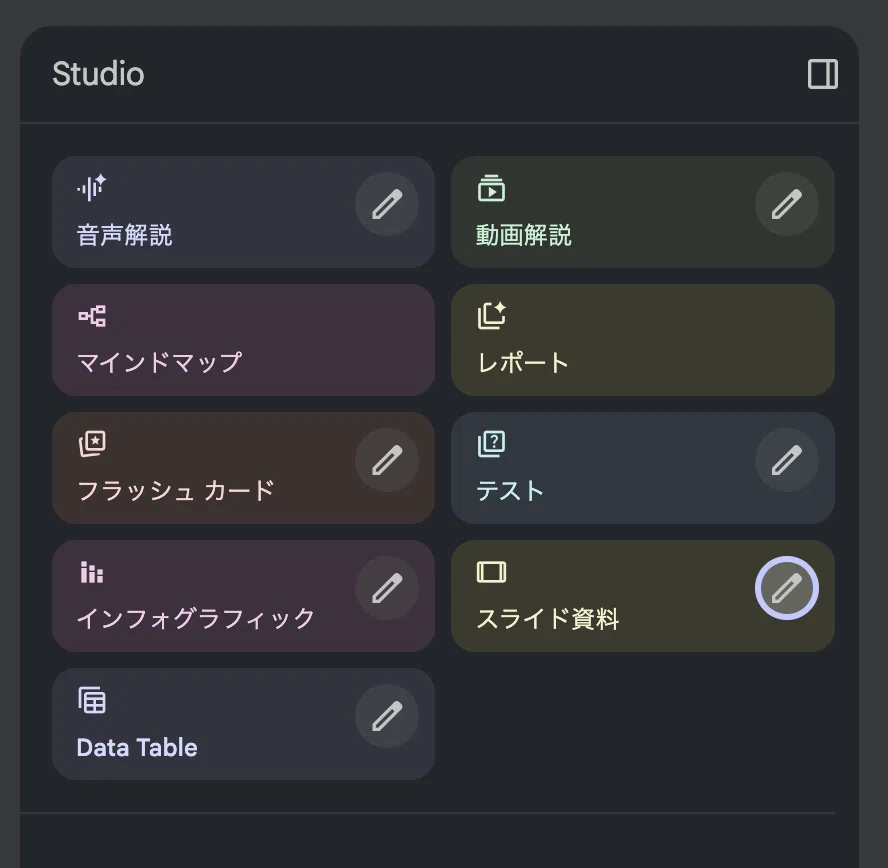The image size is (888, 868).
Task: Customize 音声解説 with its pencil icon
Action: point(387,204)
